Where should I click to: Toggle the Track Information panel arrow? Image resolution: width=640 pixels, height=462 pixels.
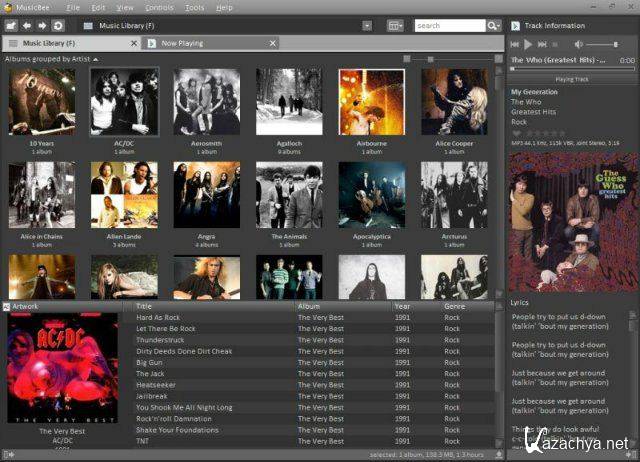click(515, 25)
